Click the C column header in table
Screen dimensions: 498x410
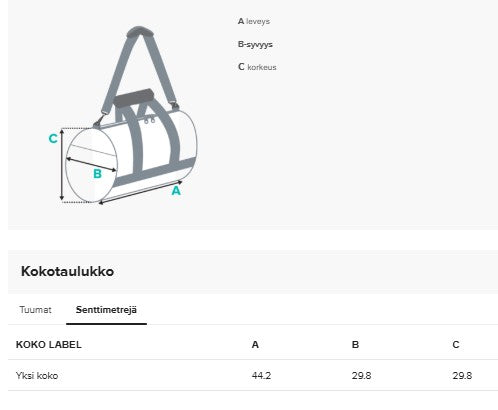point(456,345)
